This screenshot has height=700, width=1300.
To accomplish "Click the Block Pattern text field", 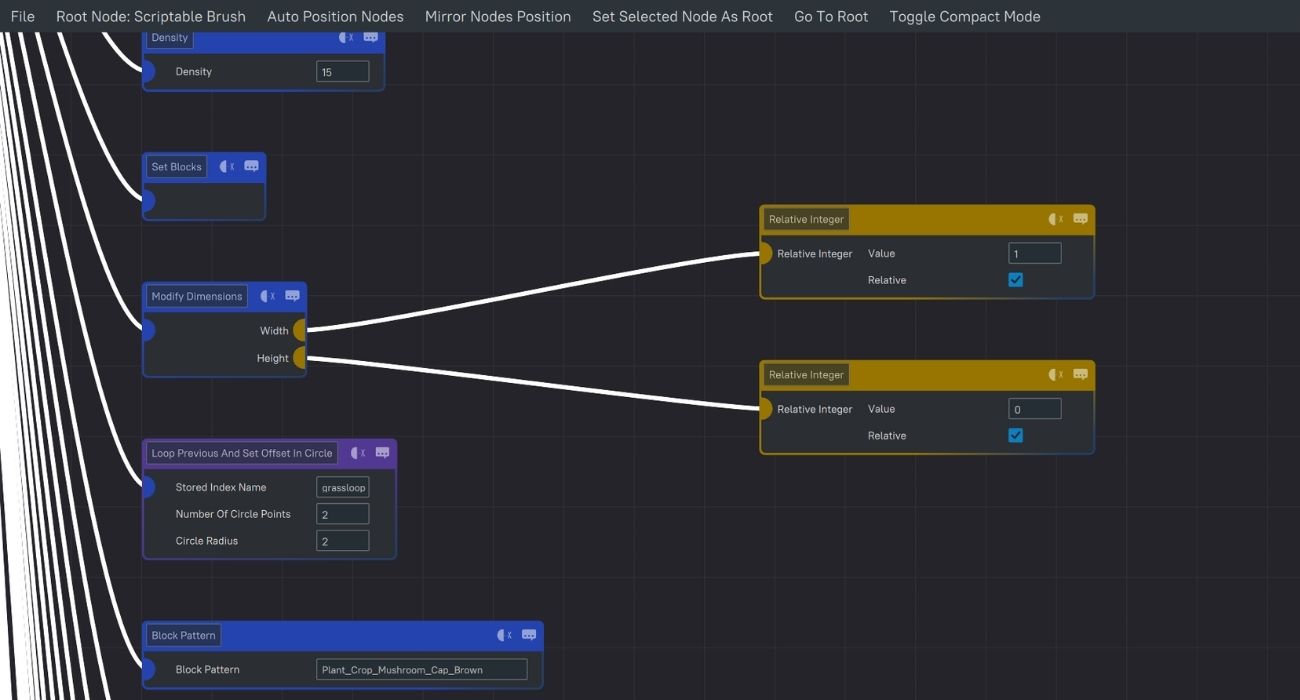I will tap(421, 670).
